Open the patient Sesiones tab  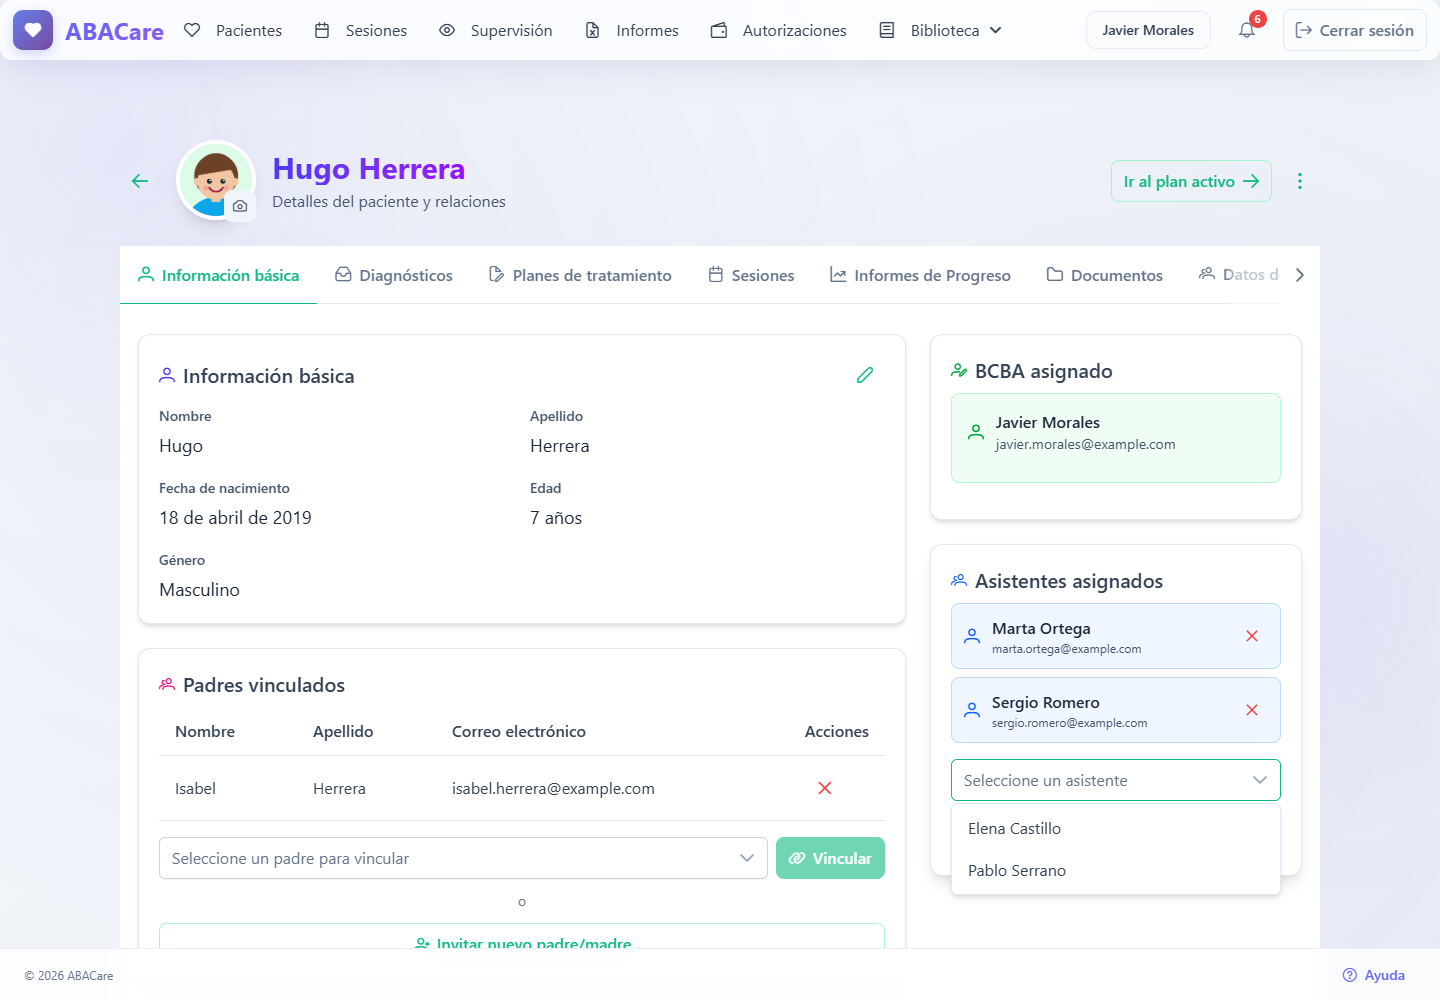pos(751,275)
